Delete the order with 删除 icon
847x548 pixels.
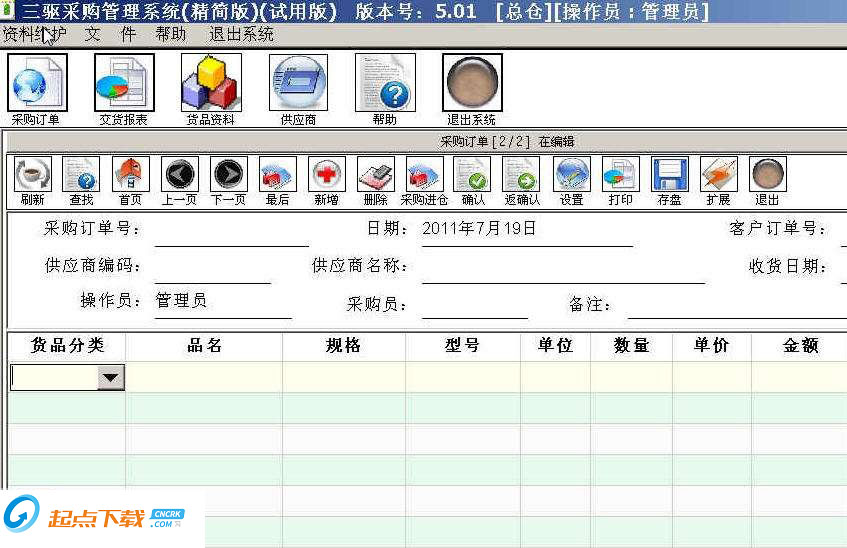[x=376, y=174]
